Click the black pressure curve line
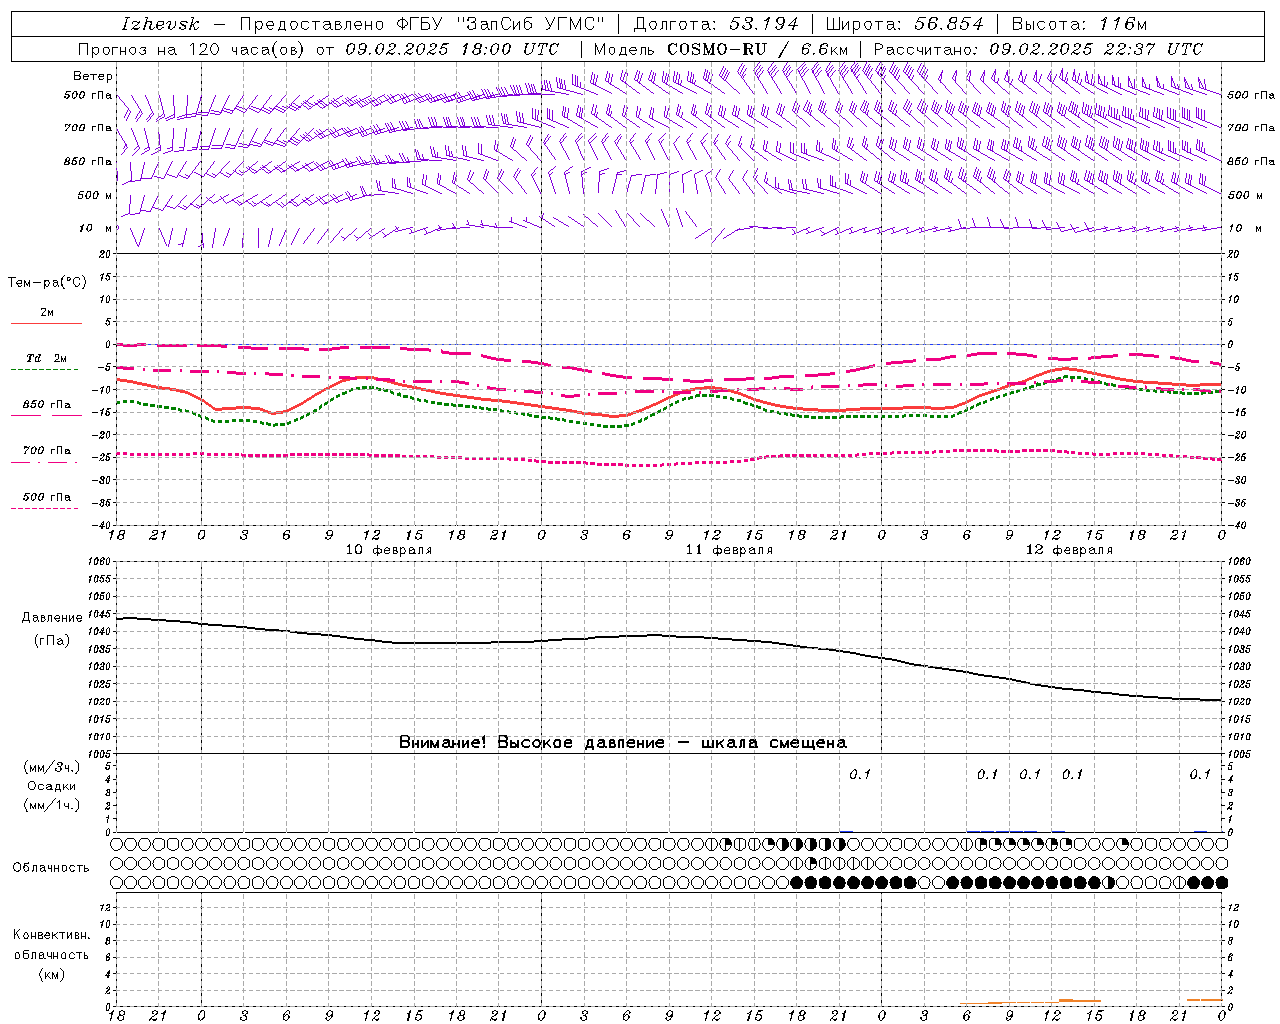The width and height of the screenshot is (1280, 1024). (669, 636)
